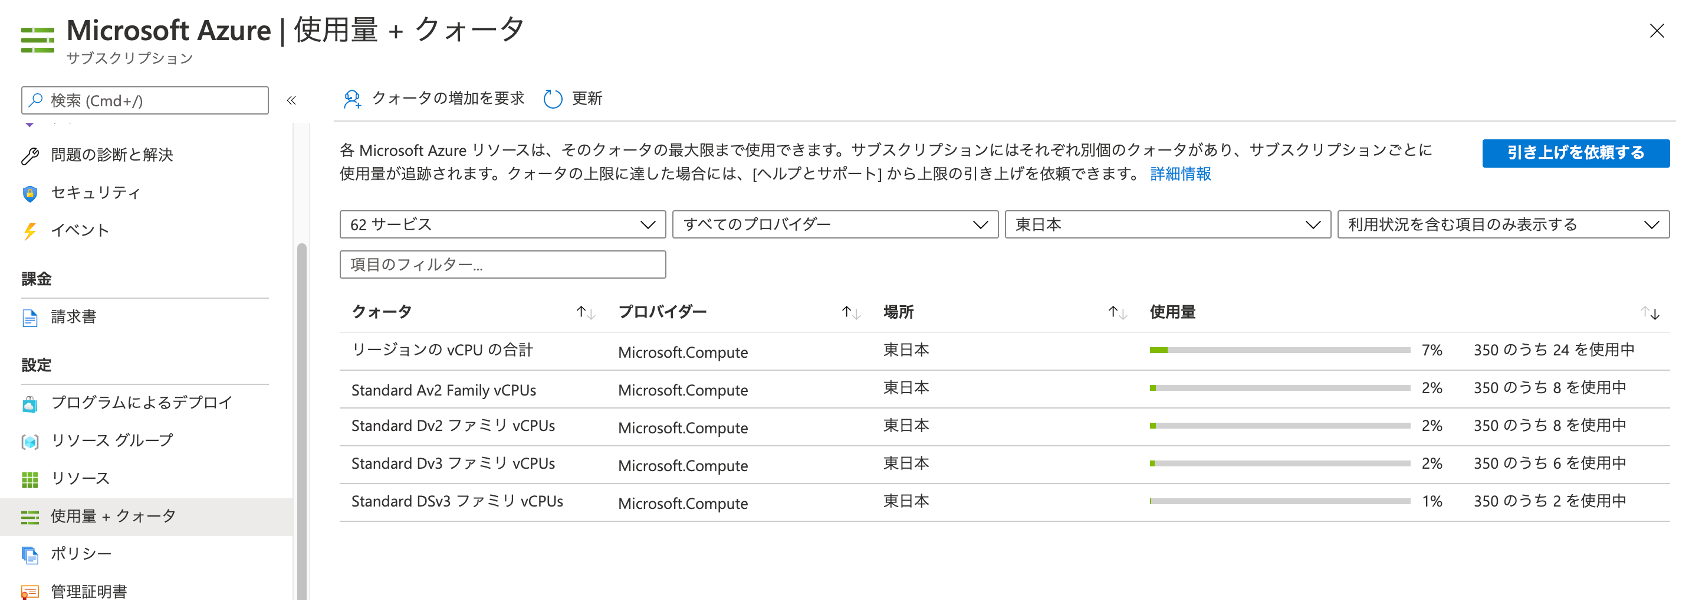Select Standard DSv3 ファミリ vCPUs quota name
Image resolution: width=1688 pixels, height=600 pixels.
pos(457,501)
